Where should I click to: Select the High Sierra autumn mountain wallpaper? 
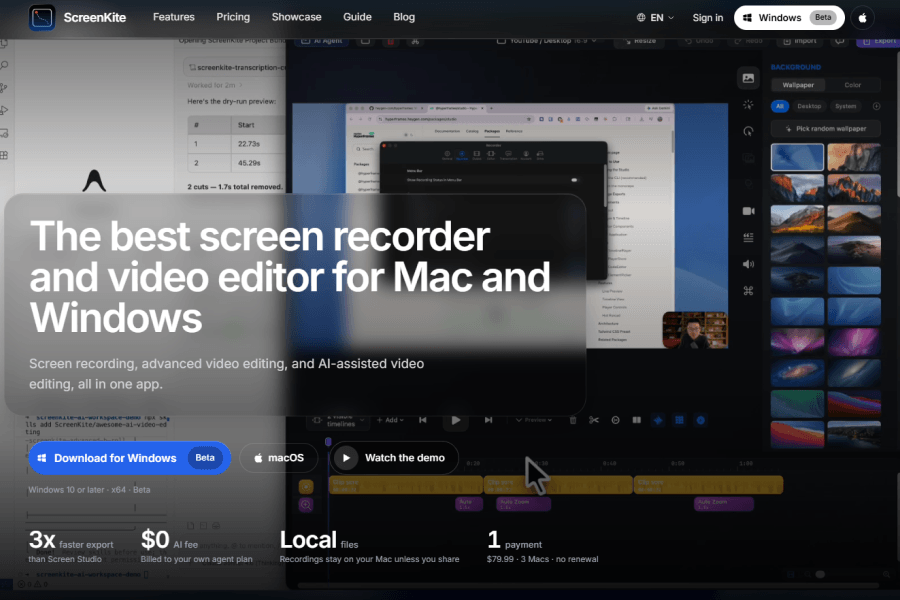797,219
